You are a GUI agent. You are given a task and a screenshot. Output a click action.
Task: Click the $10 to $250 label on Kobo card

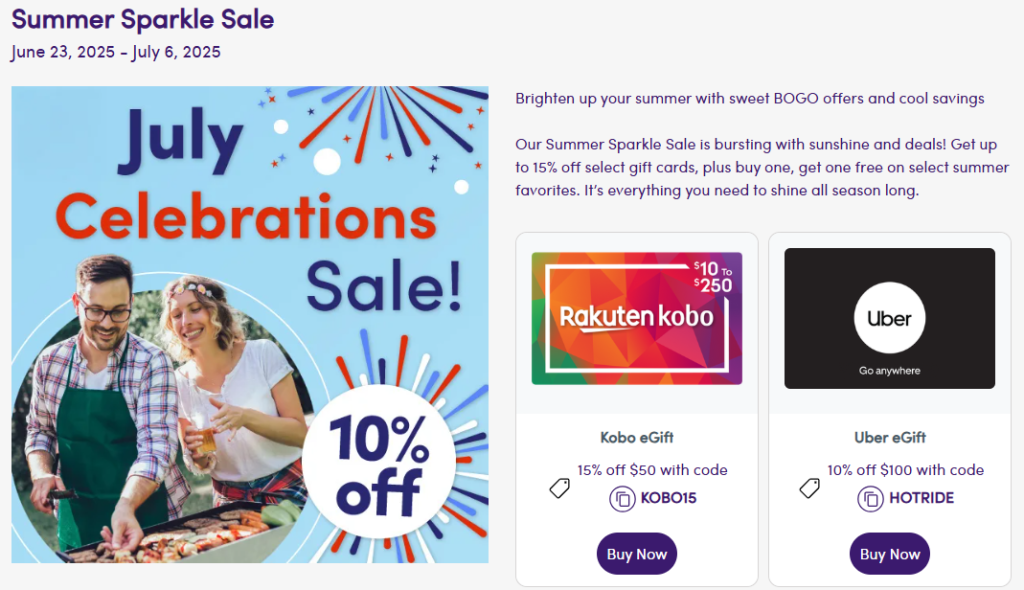click(x=713, y=277)
